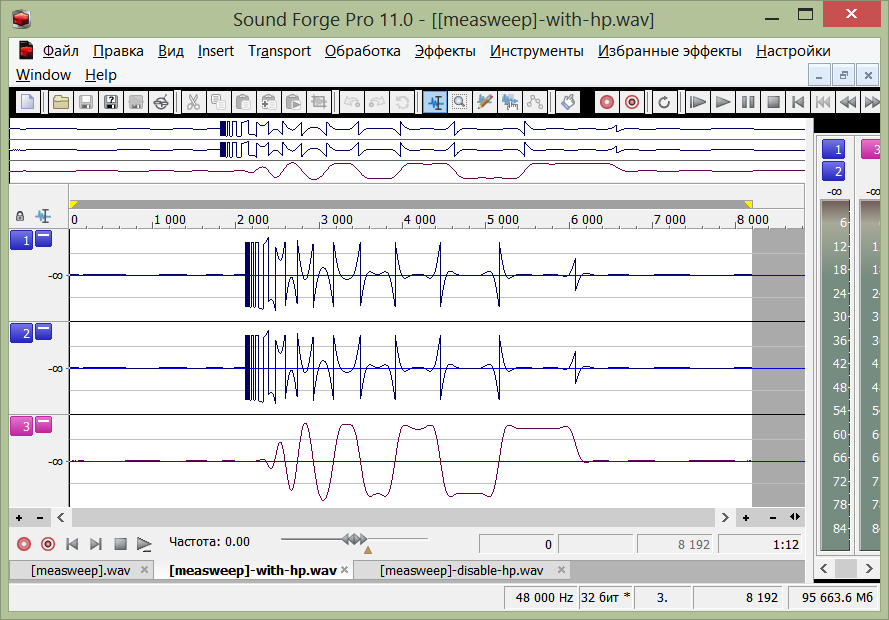Stop playback from the main toolbar
This screenshot has width=889, height=620.
pyautogui.click(x=773, y=103)
